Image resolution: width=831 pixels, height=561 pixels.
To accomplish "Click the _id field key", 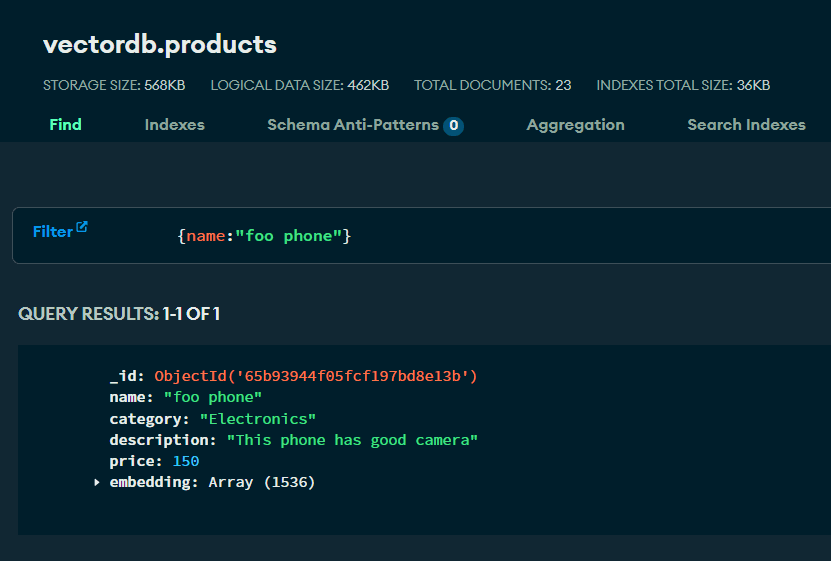I will coord(127,376).
